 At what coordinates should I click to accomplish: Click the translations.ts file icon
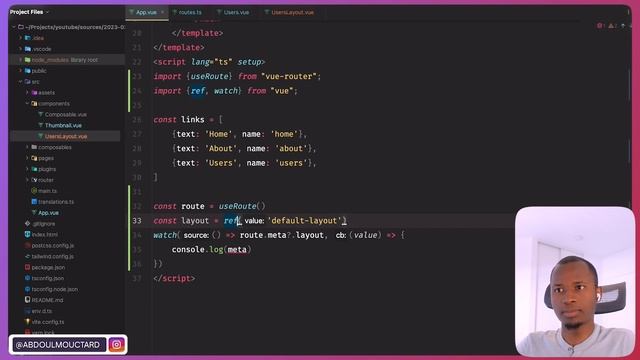(34, 202)
